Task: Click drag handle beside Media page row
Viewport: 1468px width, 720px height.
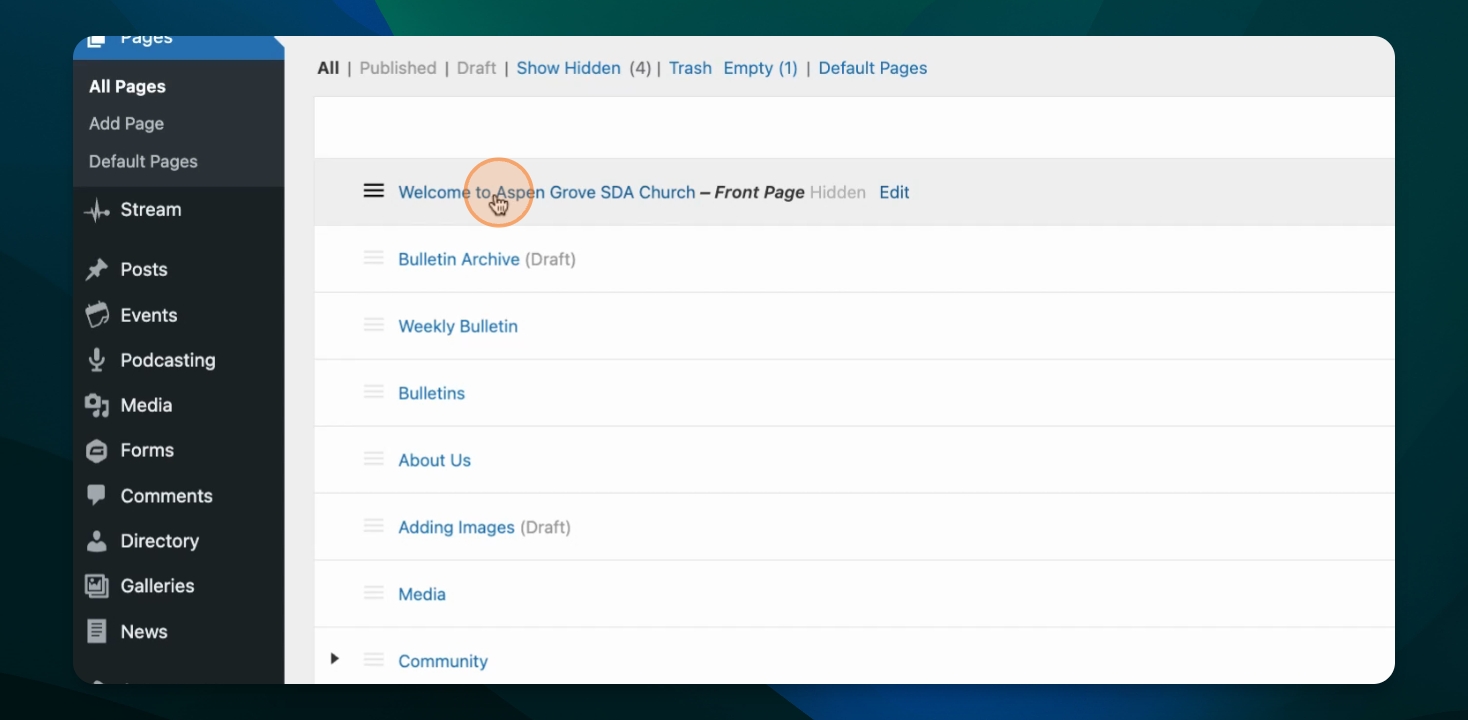Action: pos(374,593)
